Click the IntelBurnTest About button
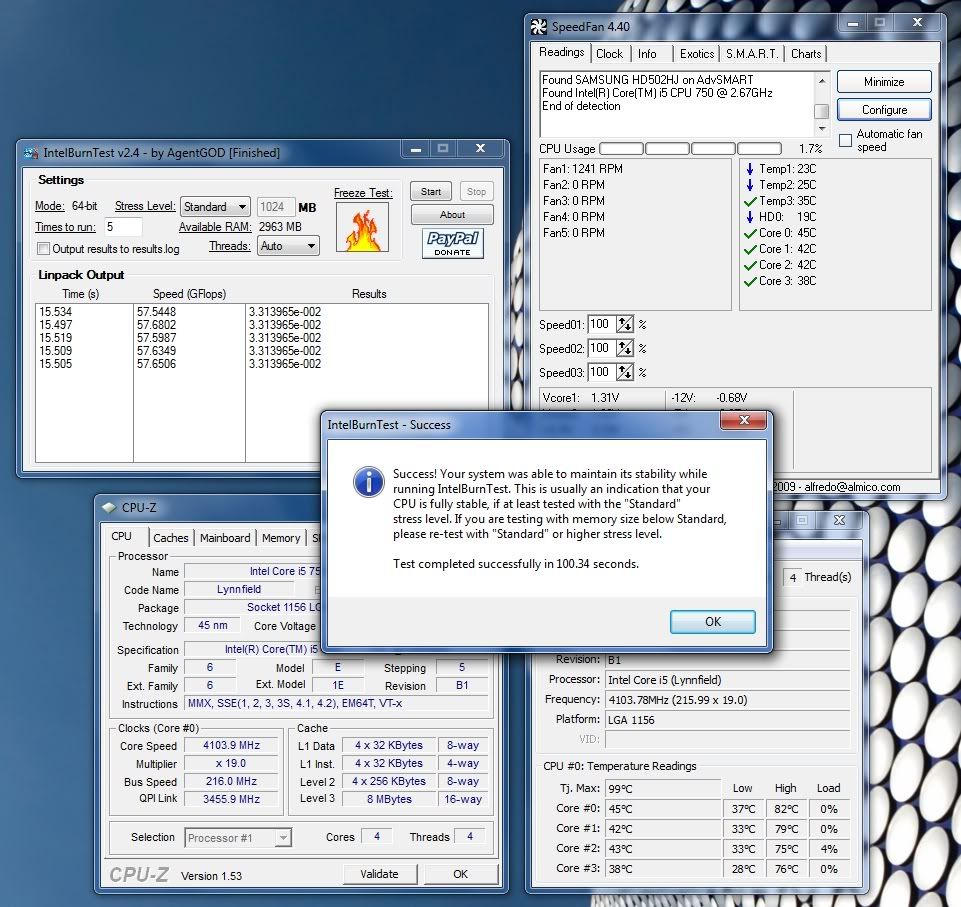This screenshot has width=961, height=907. click(452, 214)
